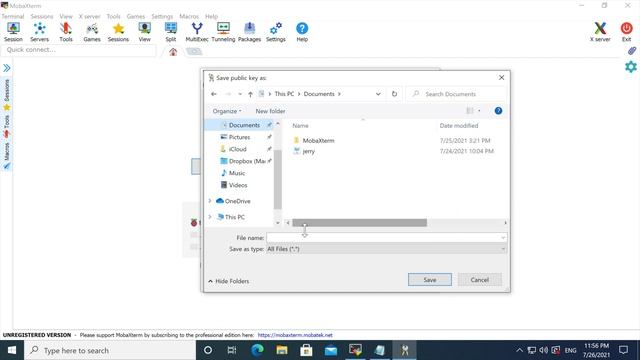This screenshot has width=640, height=360.
Task: Change view layout icon in dialog
Action: pos(470,111)
